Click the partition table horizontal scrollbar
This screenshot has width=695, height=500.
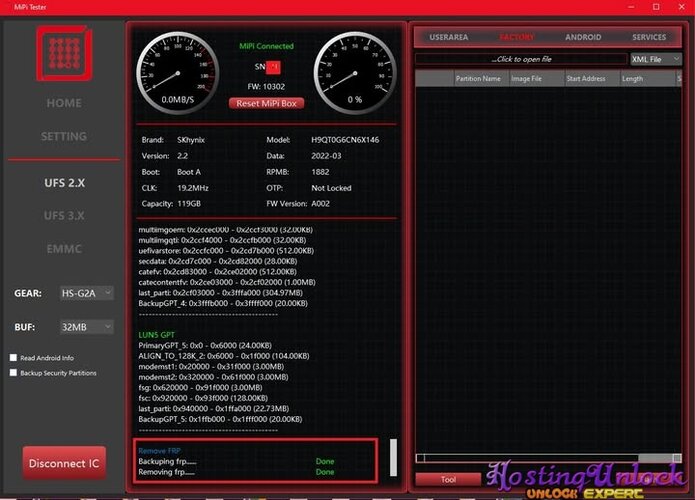[x=548, y=458]
